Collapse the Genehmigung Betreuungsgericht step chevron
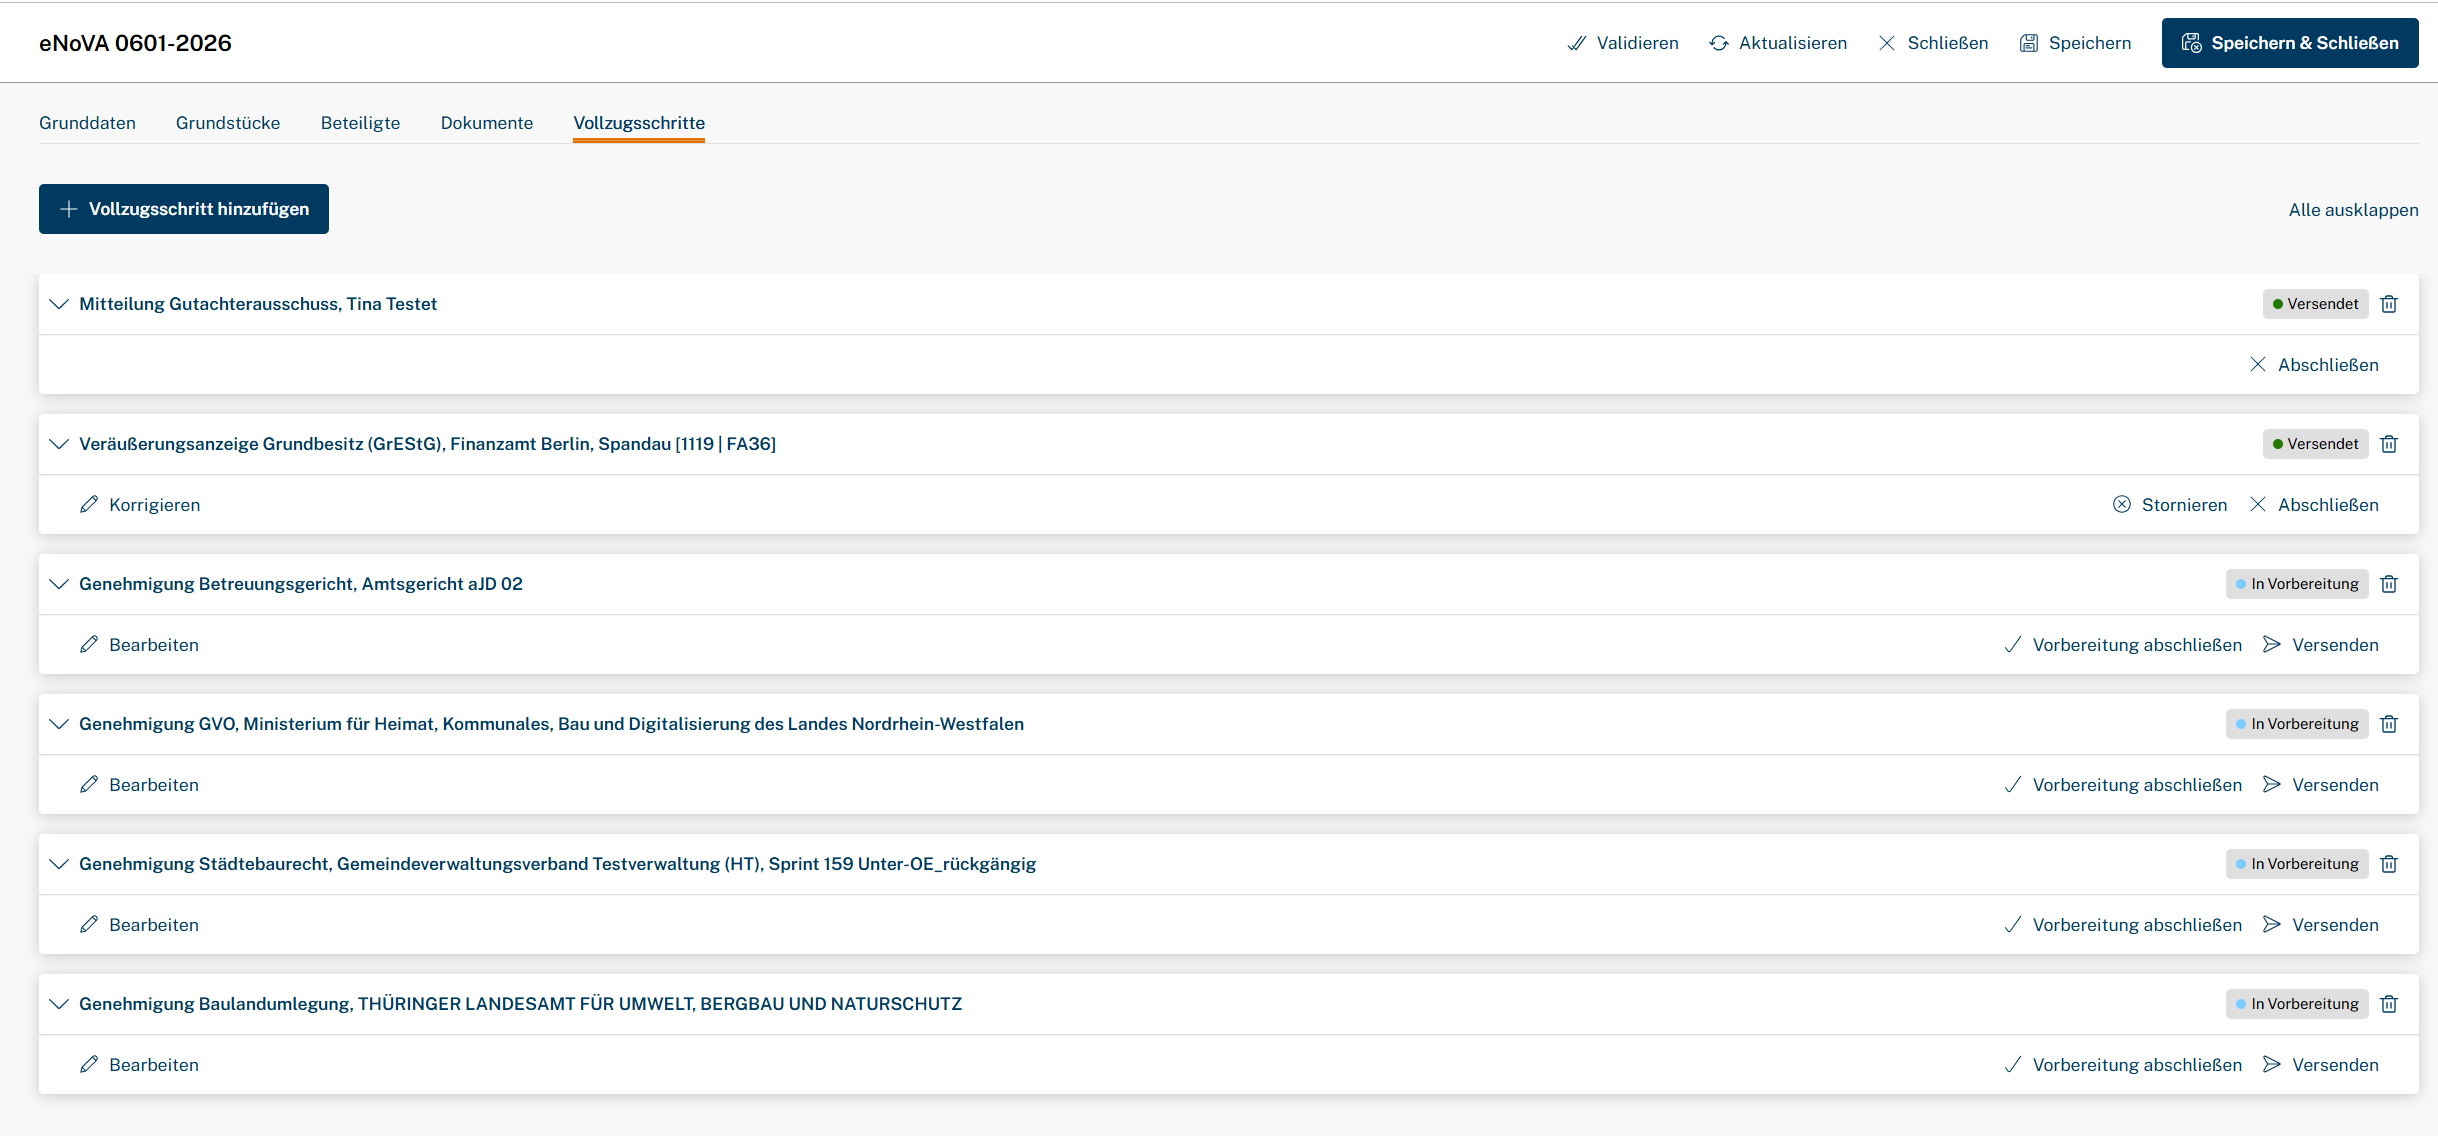 [x=59, y=584]
